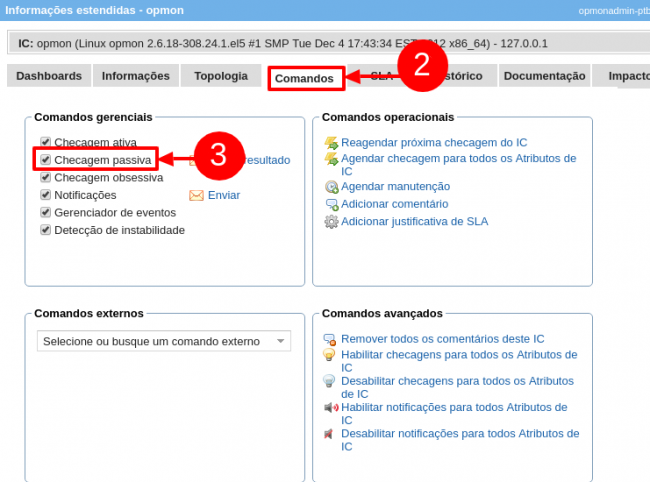The image size is (650, 482).
Task: Click the Agendar manutenção link
Action: (395, 187)
